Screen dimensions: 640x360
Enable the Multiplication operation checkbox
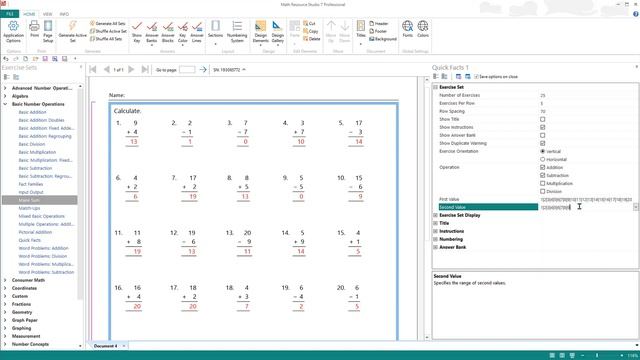pos(542,183)
